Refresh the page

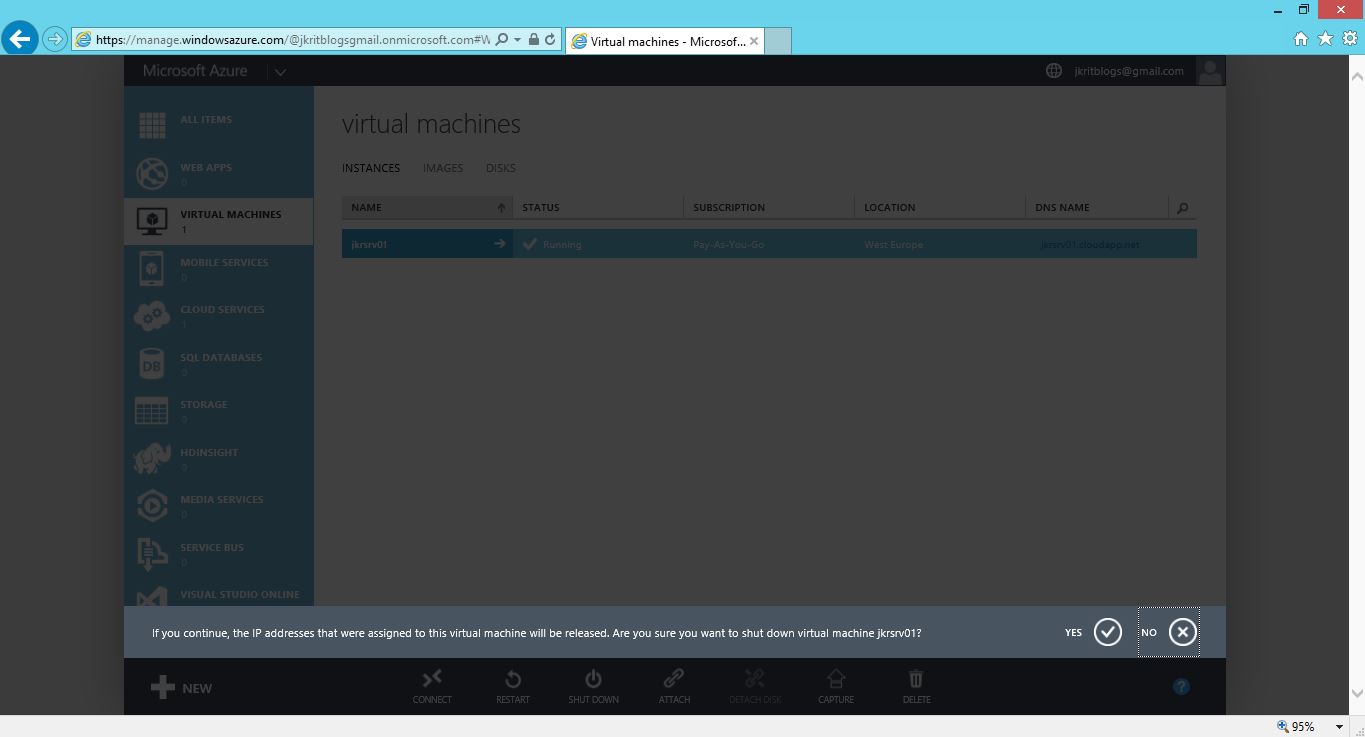pyautogui.click(x=550, y=40)
